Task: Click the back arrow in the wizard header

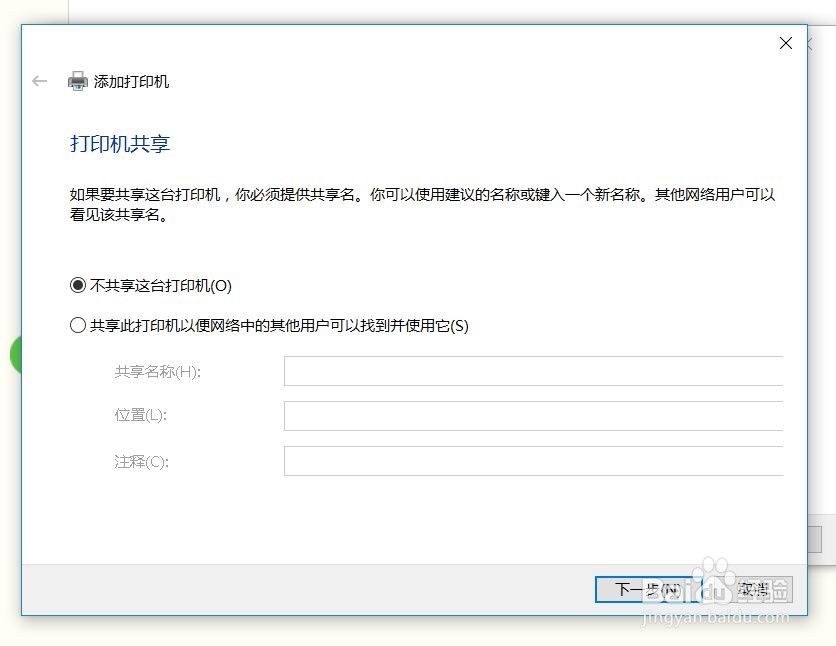Action: pos(39,81)
